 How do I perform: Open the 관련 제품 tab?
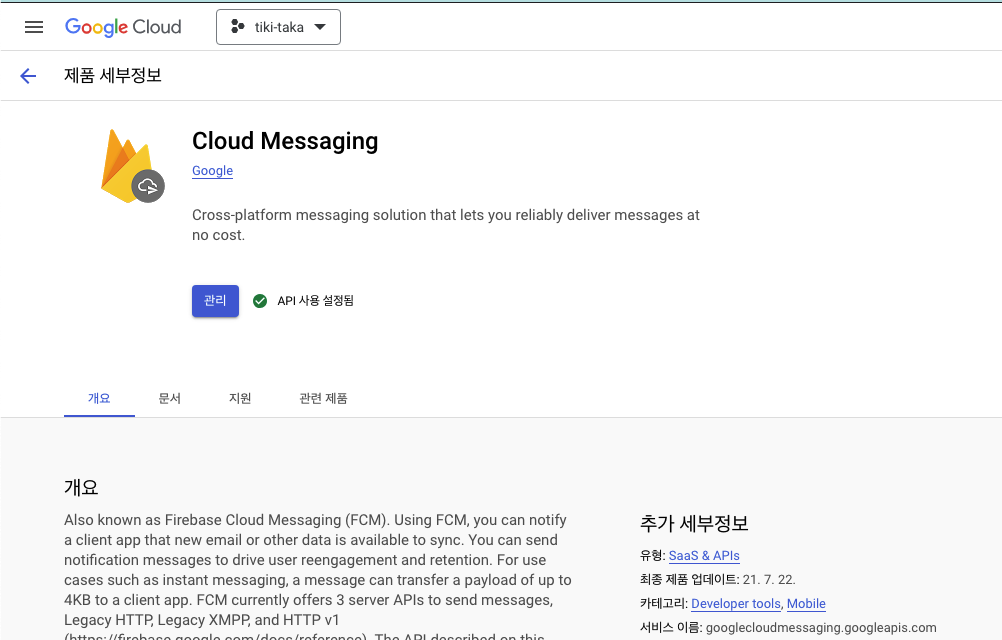[x=323, y=399]
